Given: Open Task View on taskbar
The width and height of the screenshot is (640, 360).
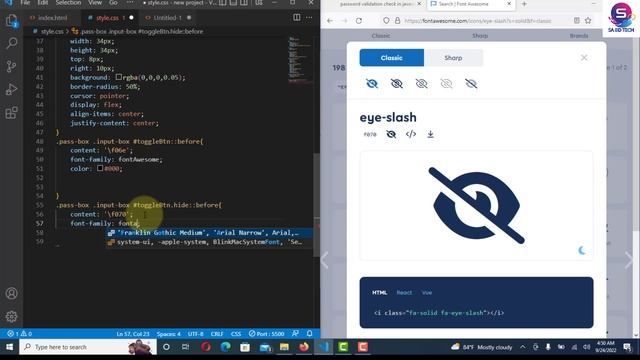Looking at the screenshot, I should point(185,347).
